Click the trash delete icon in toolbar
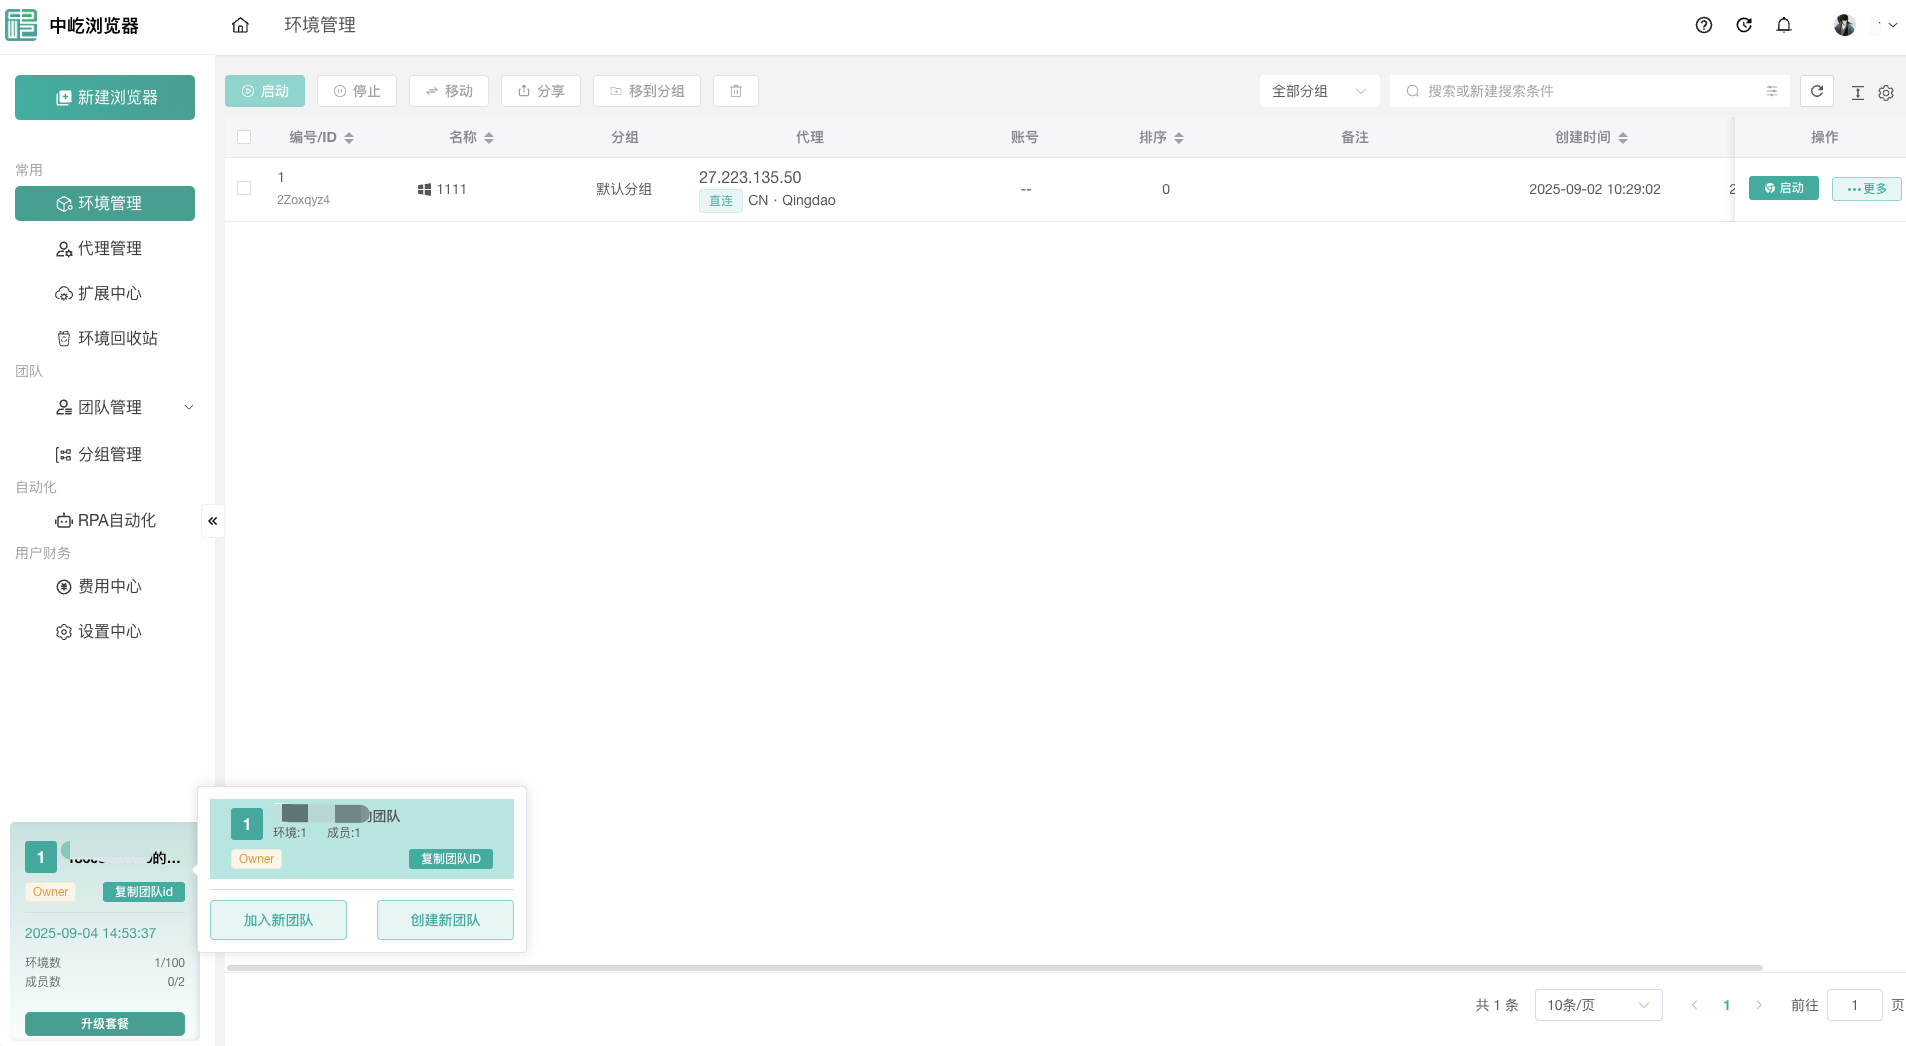Screen dimensions: 1906x1046 tap(736, 91)
